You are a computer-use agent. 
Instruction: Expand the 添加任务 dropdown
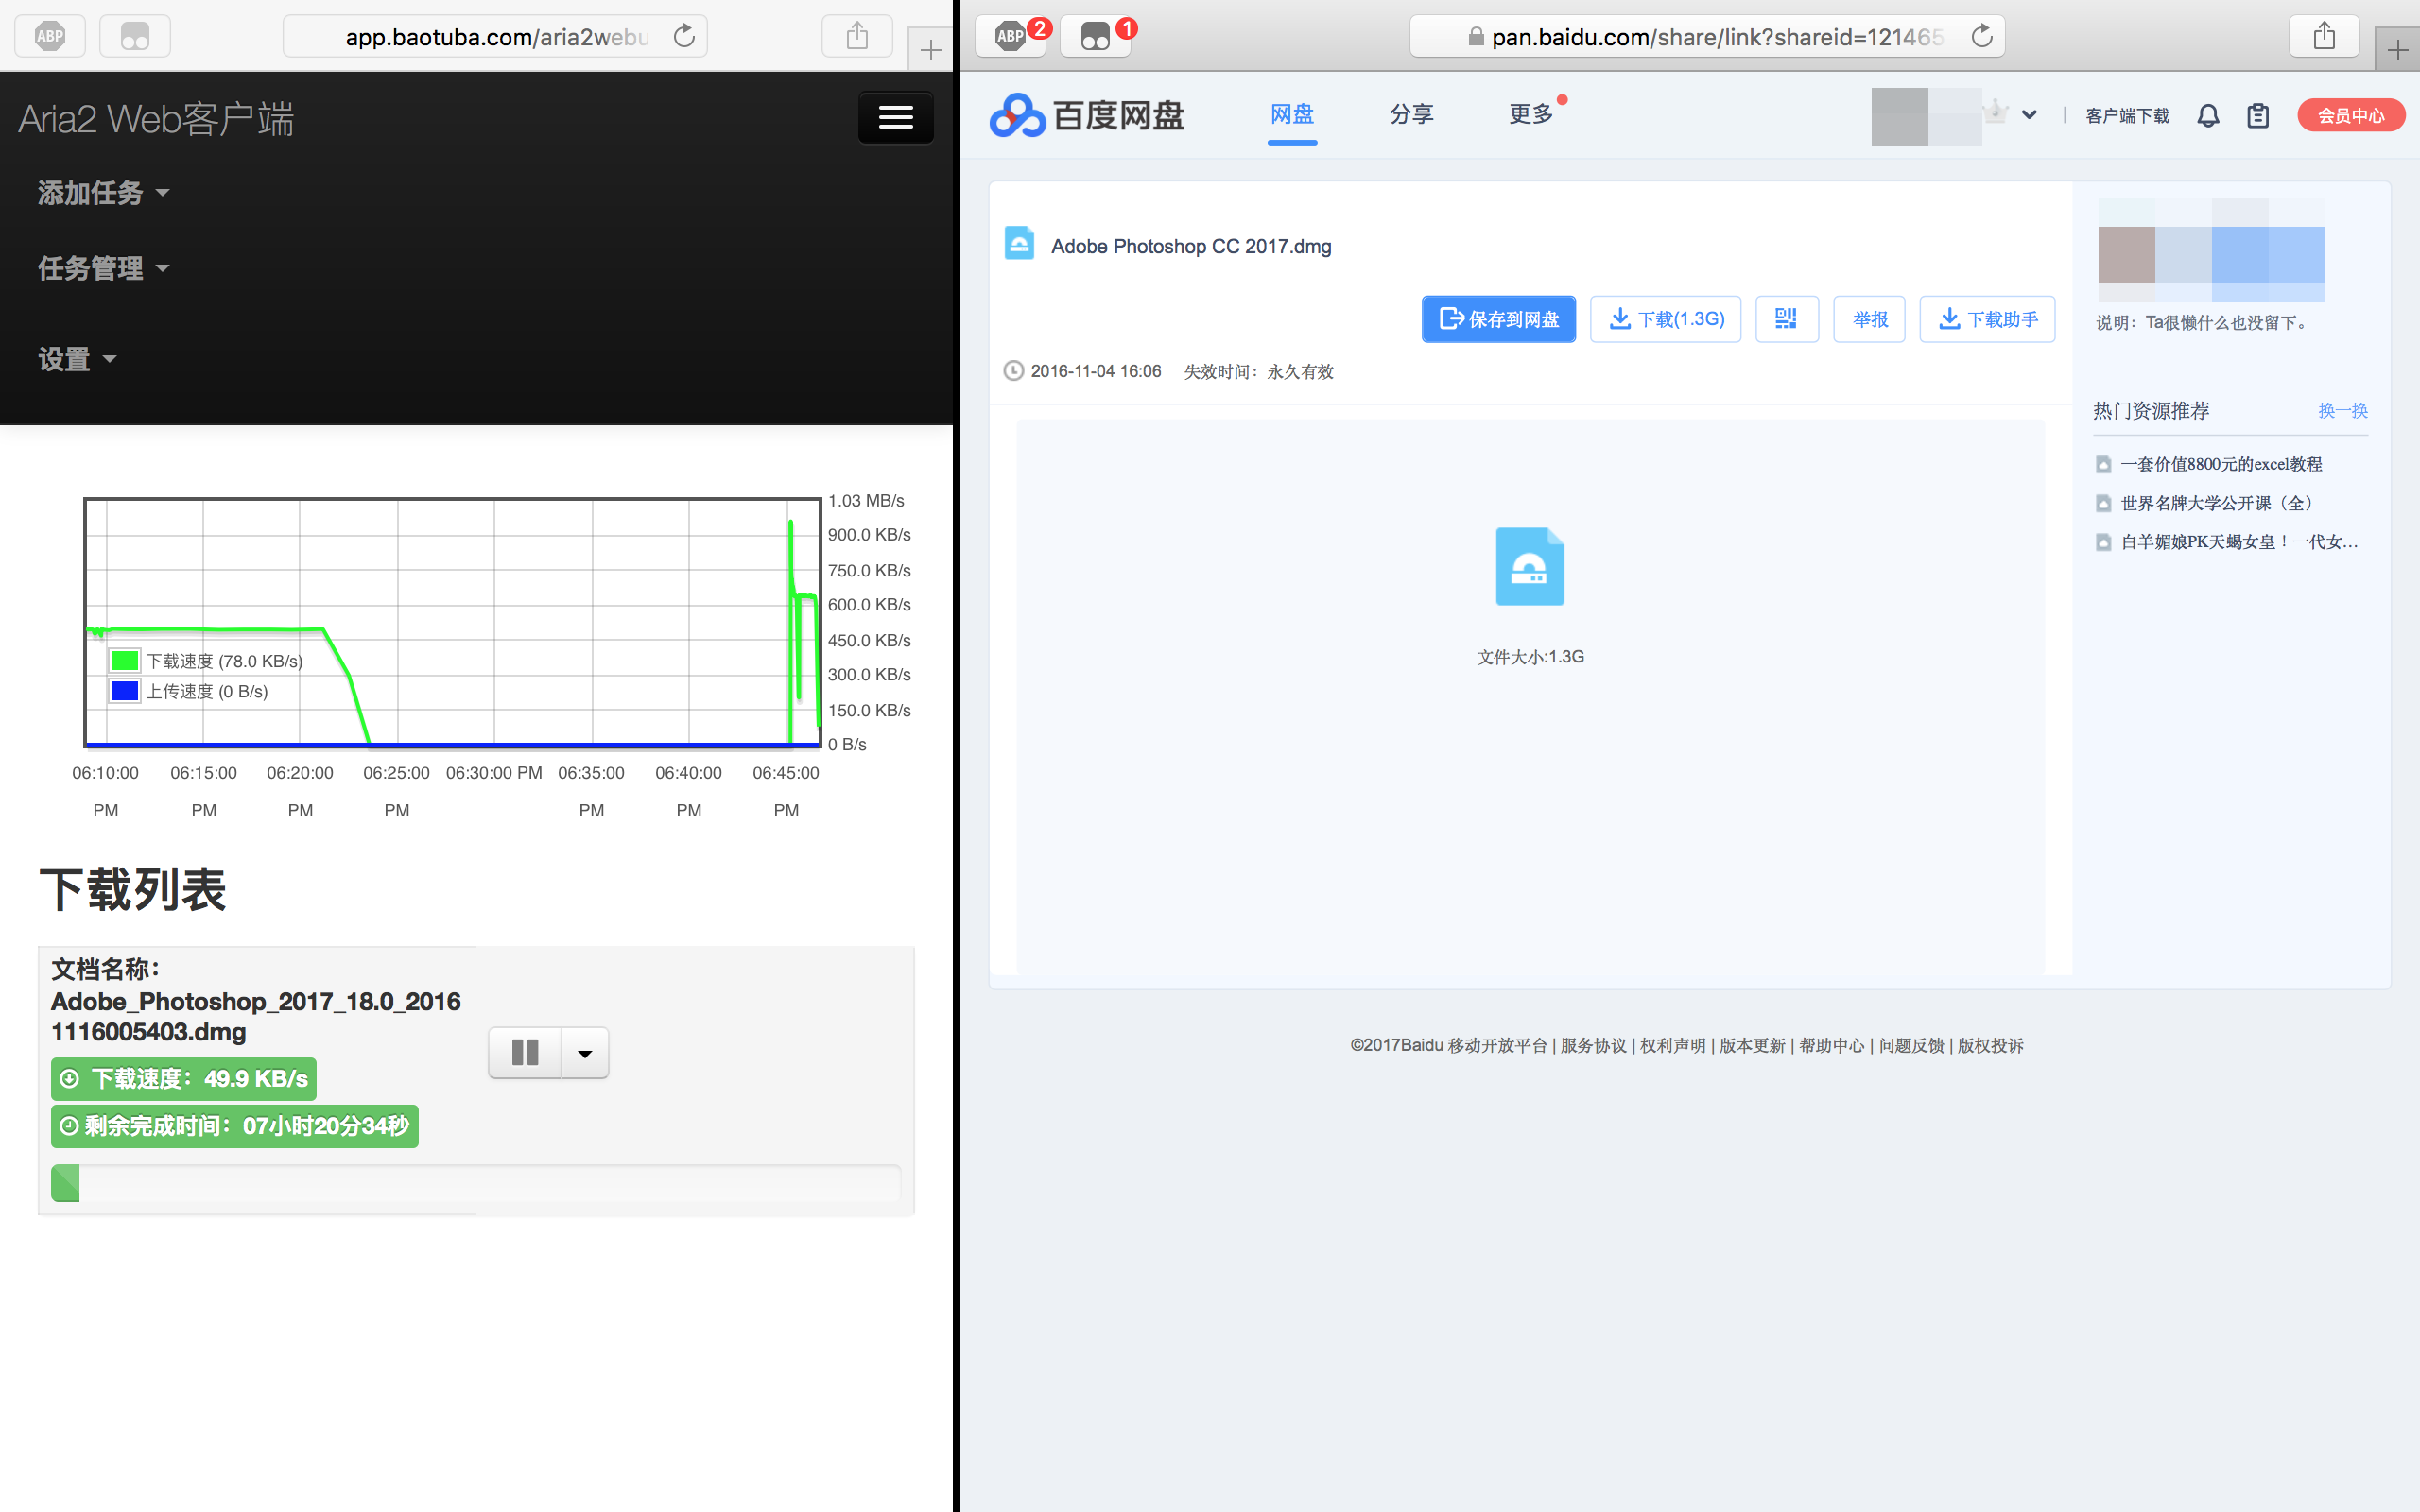pyautogui.click(x=103, y=193)
